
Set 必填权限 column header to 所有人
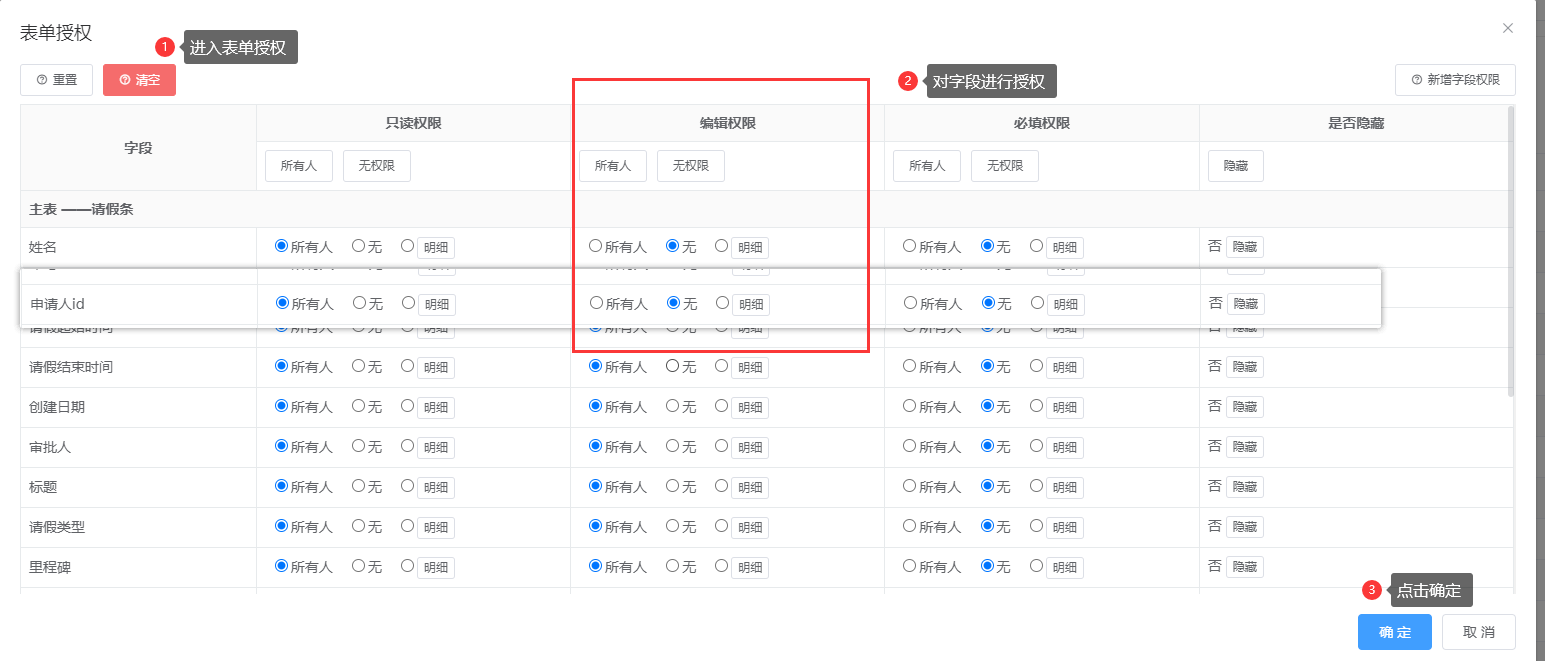pyautogui.click(x=926, y=166)
